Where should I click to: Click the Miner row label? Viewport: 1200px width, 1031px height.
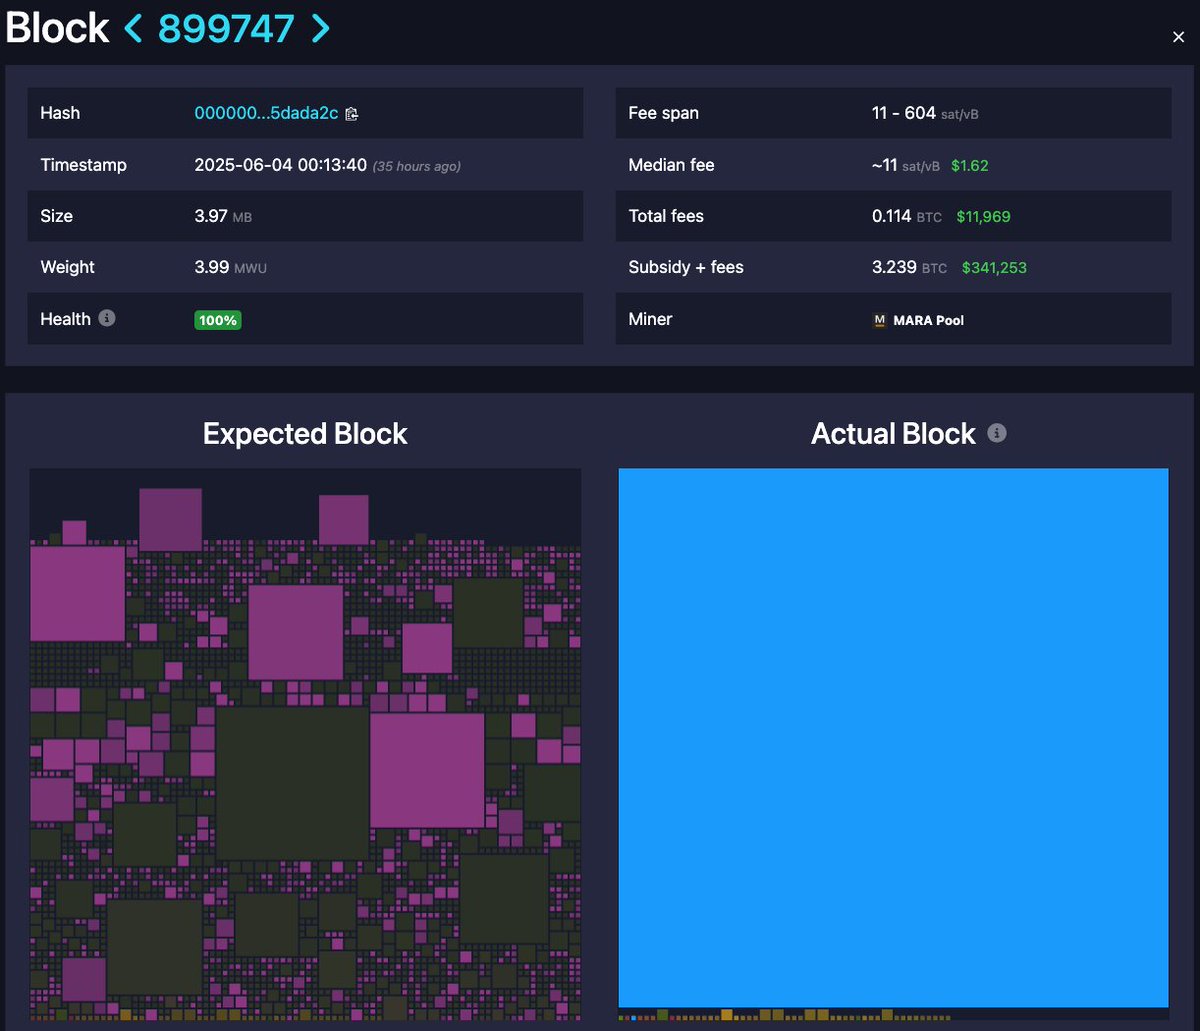click(650, 319)
